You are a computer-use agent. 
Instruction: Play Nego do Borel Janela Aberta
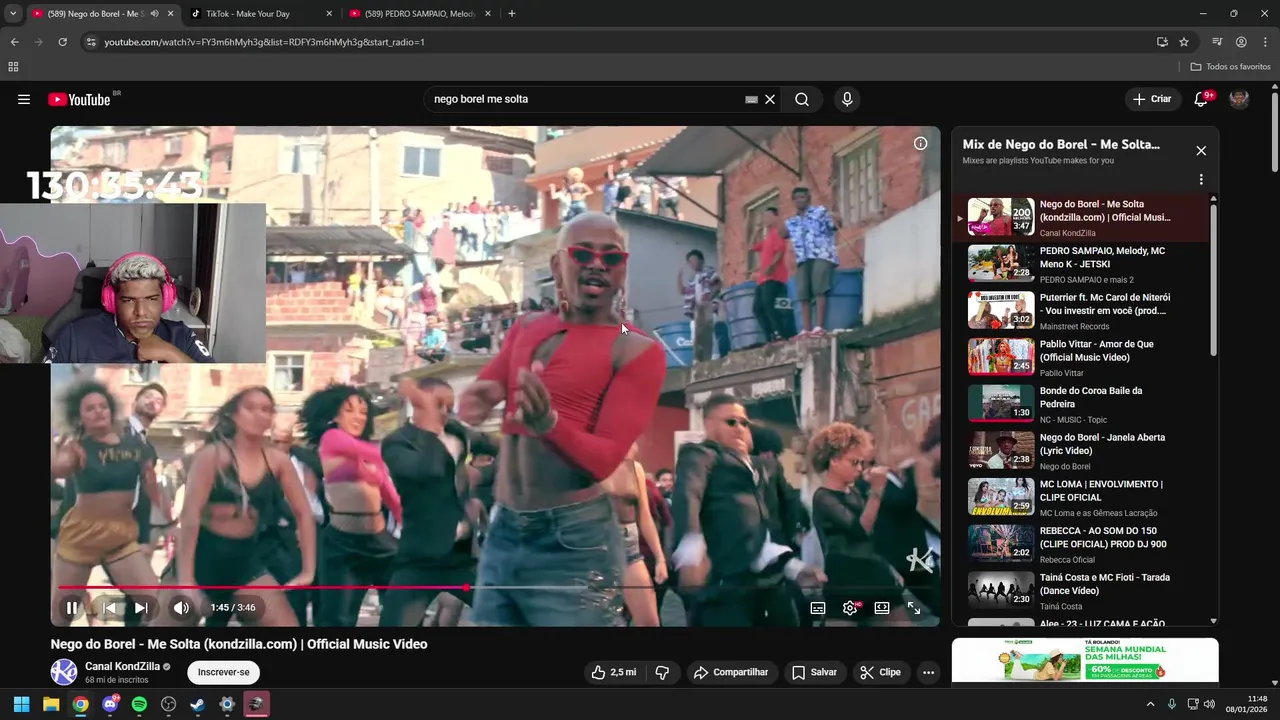click(x=1081, y=451)
